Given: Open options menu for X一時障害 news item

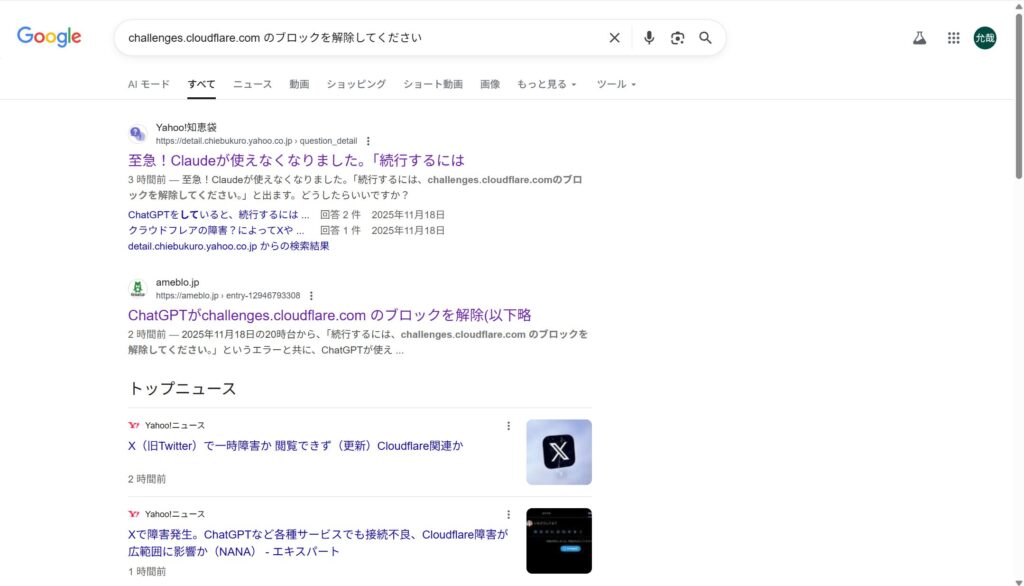Looking at the screenshot, I should coord(508,426).
